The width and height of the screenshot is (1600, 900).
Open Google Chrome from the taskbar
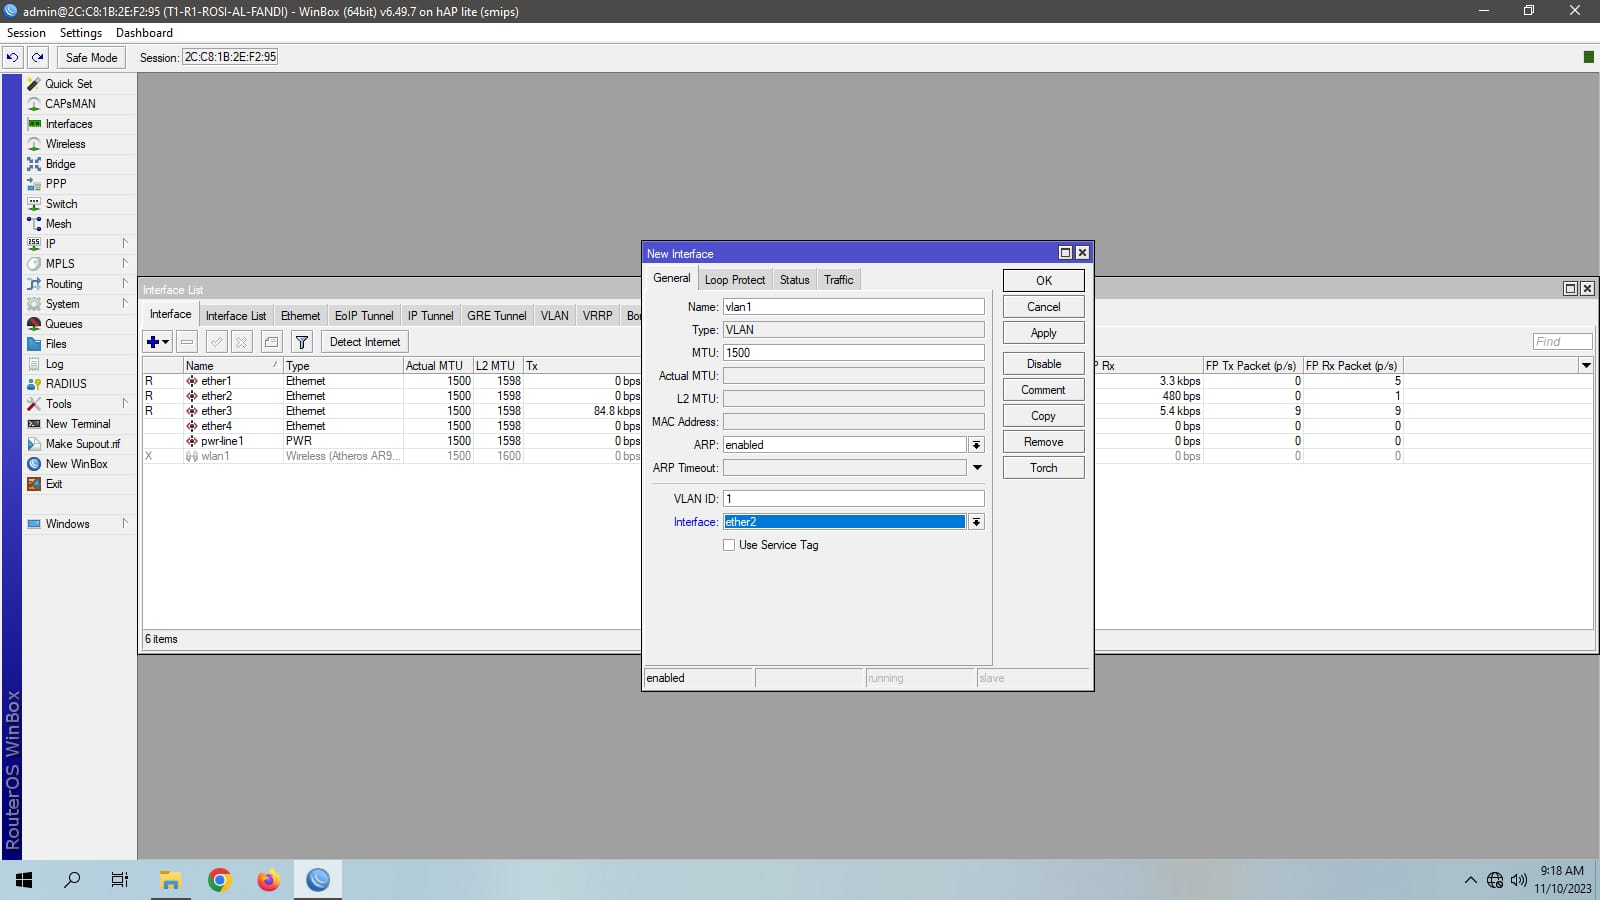click(x=220, y=880)
